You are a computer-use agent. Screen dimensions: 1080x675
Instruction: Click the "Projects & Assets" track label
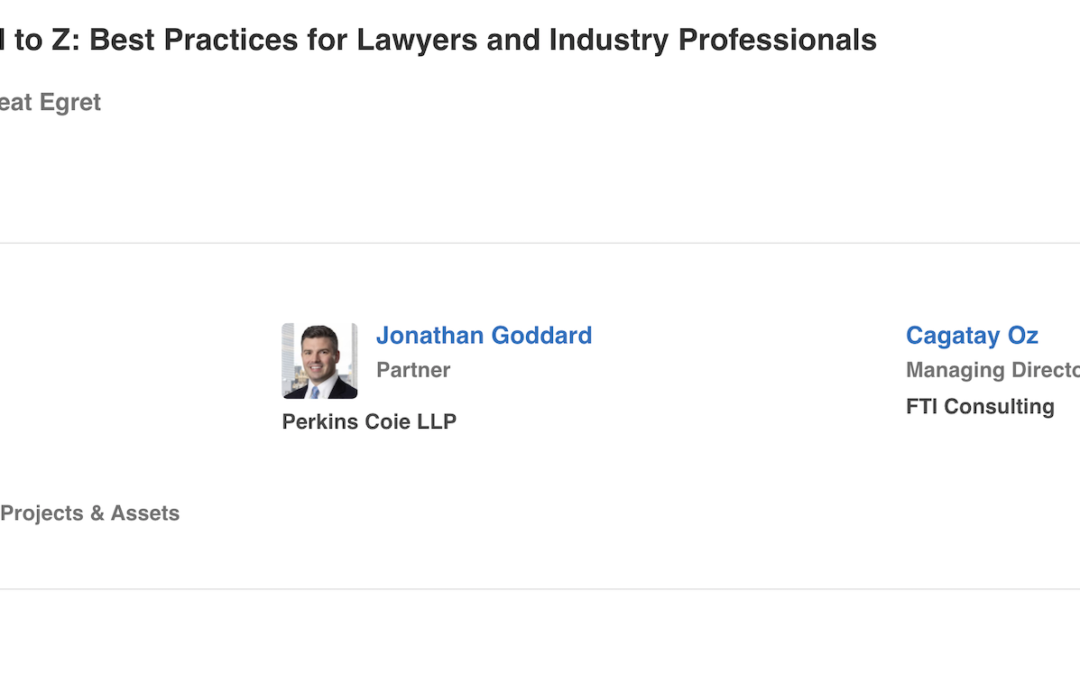(90, 514)
